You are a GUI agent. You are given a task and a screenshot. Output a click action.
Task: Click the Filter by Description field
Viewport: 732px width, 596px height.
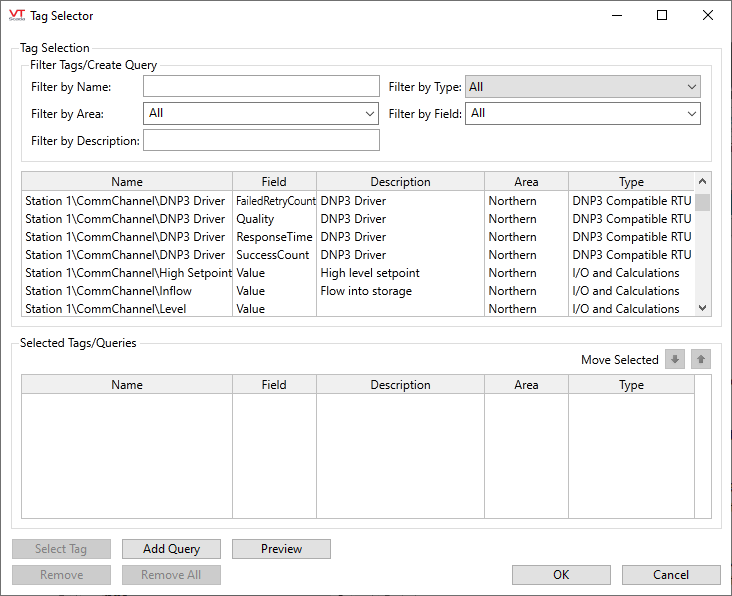[x=261, y=141]
